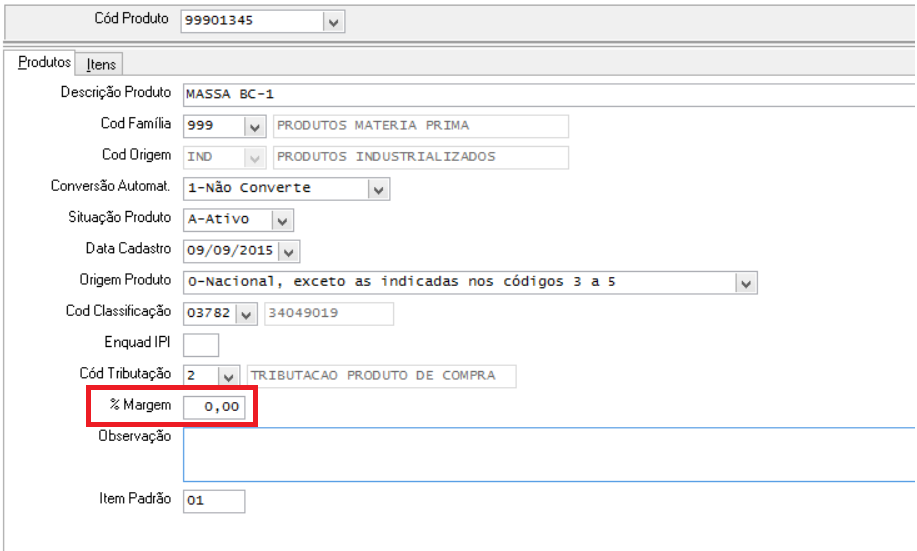This screenshot has width=917, height=551.
Task: Expand the Cód Tributação dropdown arrow
Action: pos(229,376)
